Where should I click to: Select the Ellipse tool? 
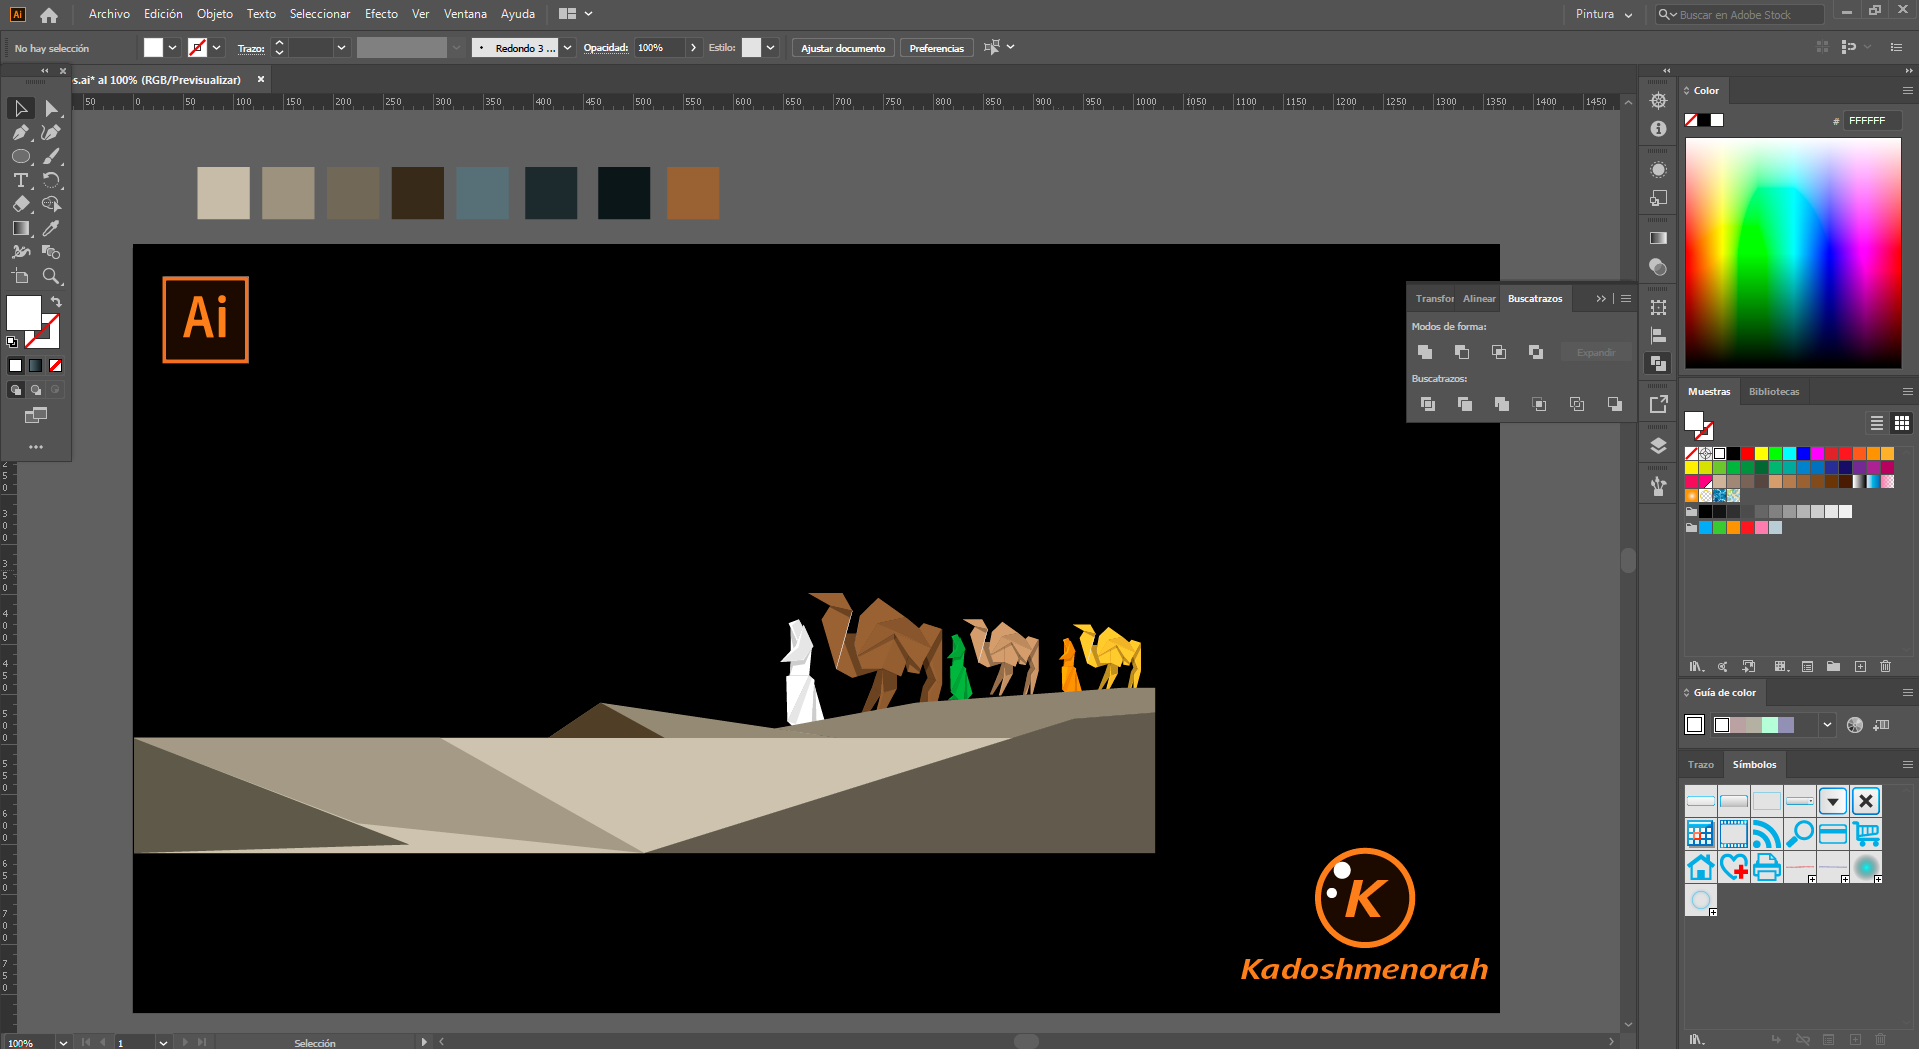tap(21, 156)
